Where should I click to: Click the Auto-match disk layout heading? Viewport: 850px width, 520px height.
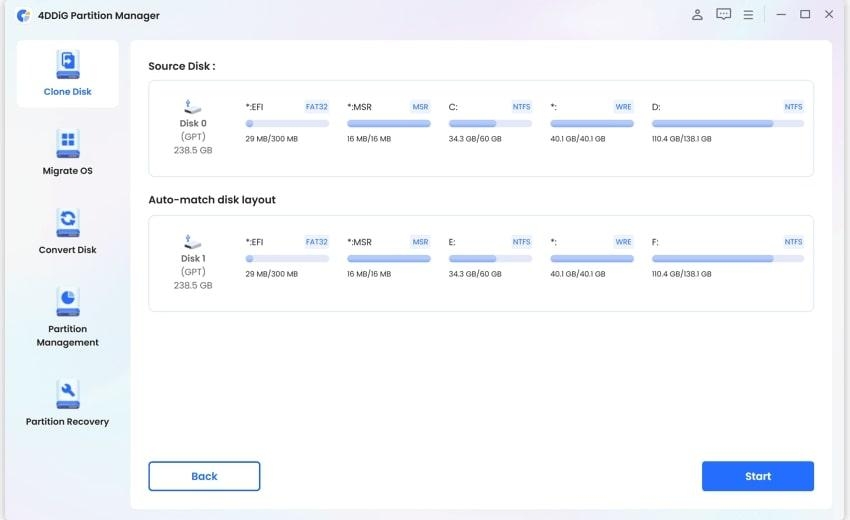pyautogui.click(x=212, y=200)
